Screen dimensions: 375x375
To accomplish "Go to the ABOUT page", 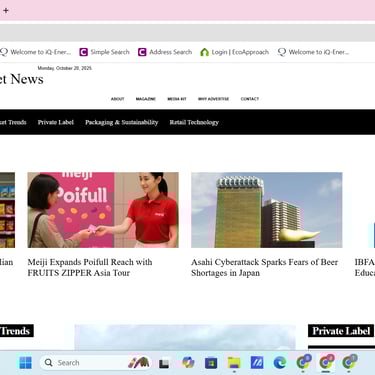I will click(117, 99).
